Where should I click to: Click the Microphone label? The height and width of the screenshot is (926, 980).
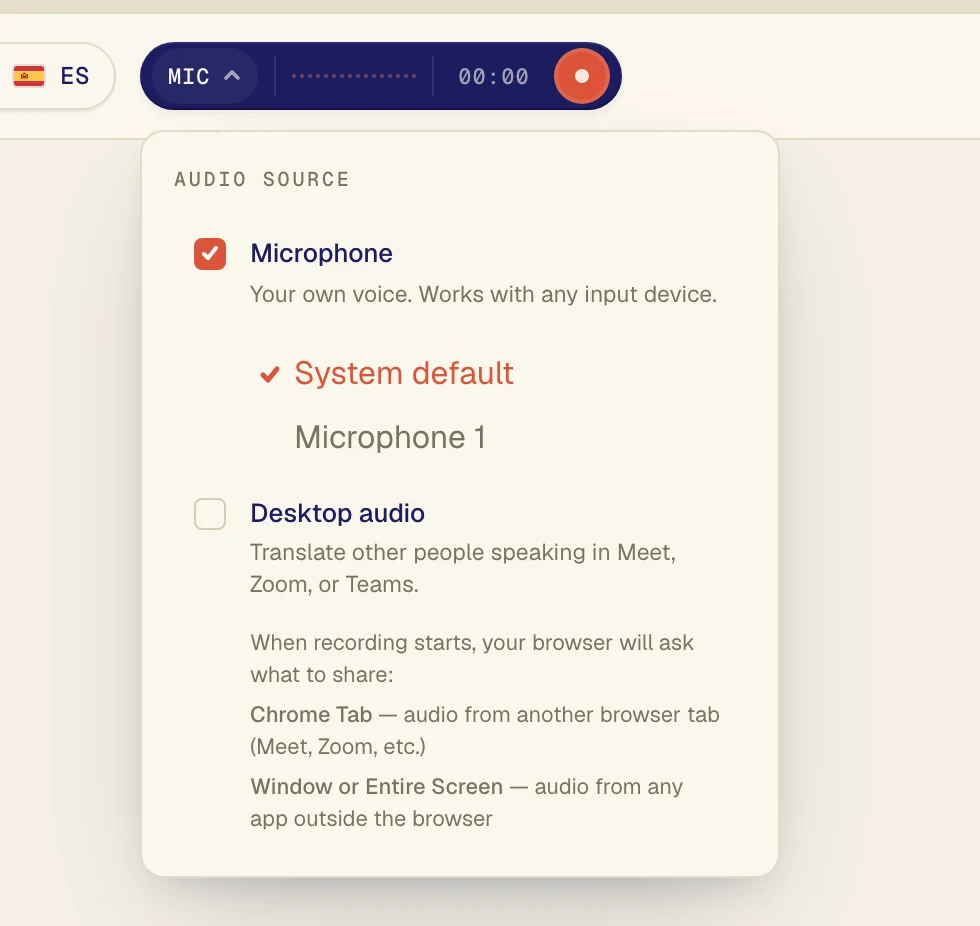321,253
